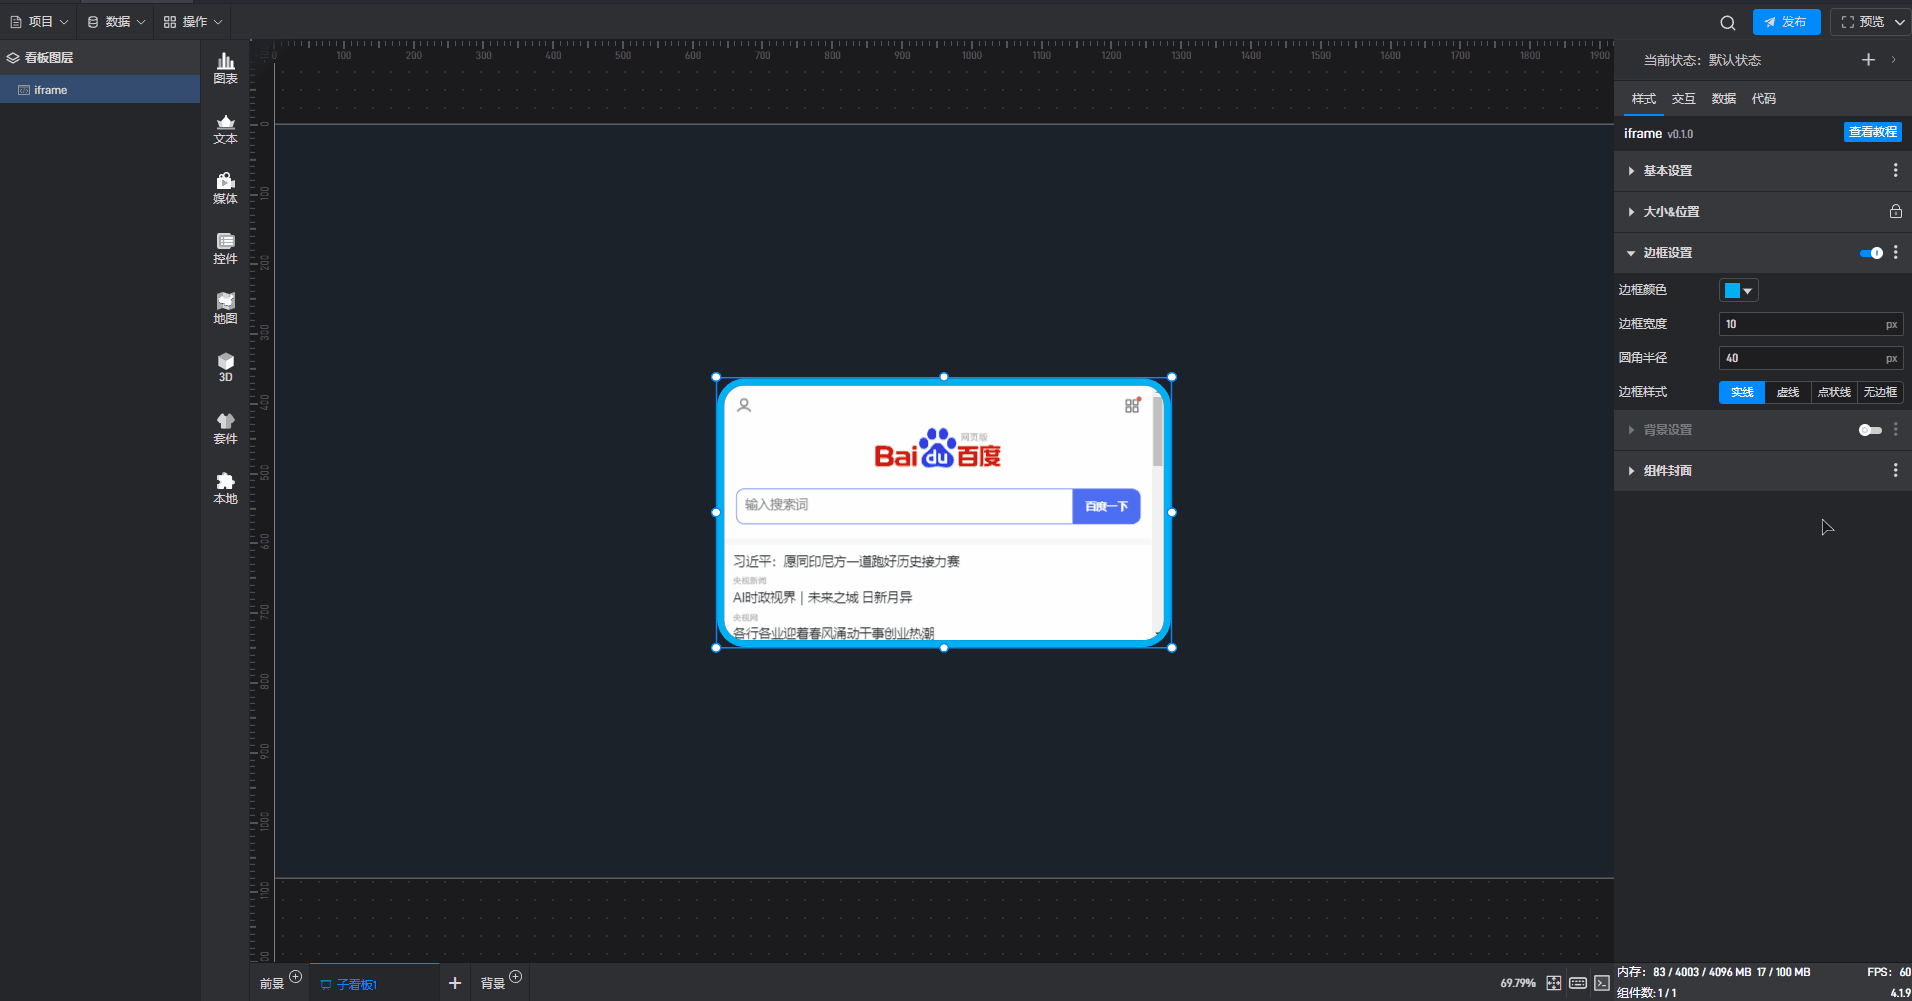This screenshot has height=1001, width=1912.
Task: Select the 虚线 dashed border style
Action: tap(1787, 393)
